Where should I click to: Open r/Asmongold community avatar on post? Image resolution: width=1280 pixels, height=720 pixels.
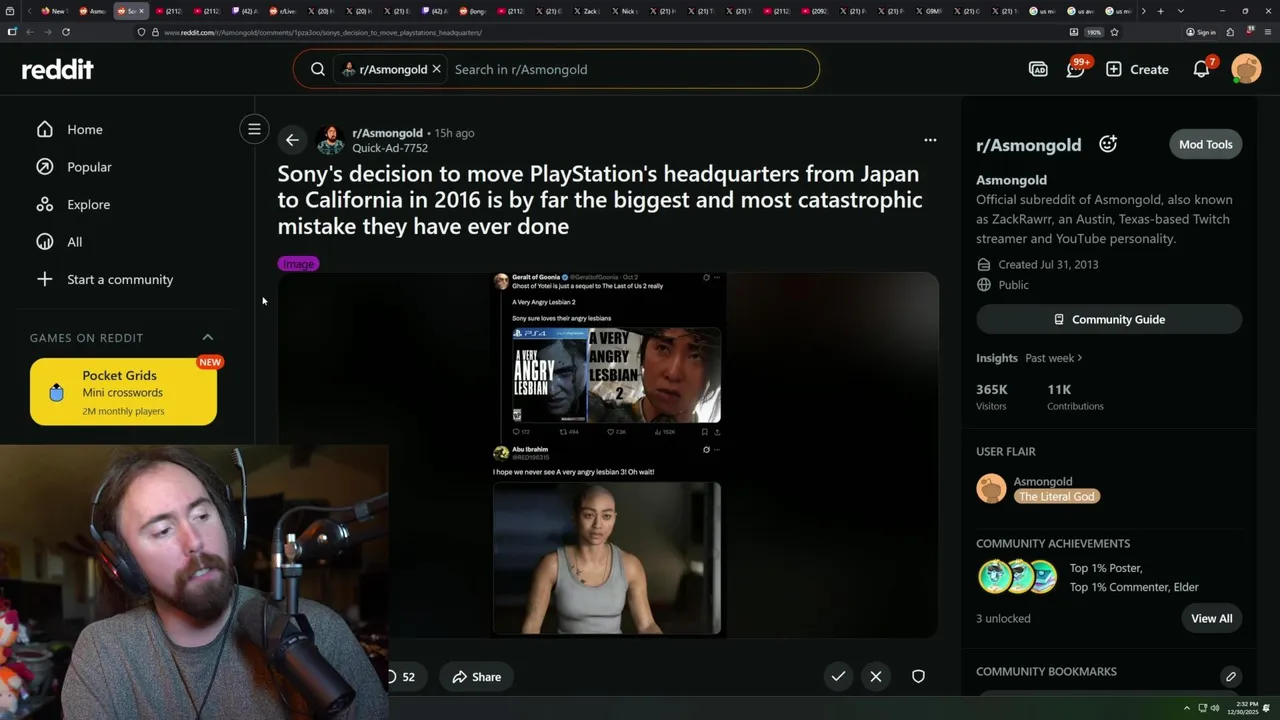pyautogui.click(x=330, y=140)
